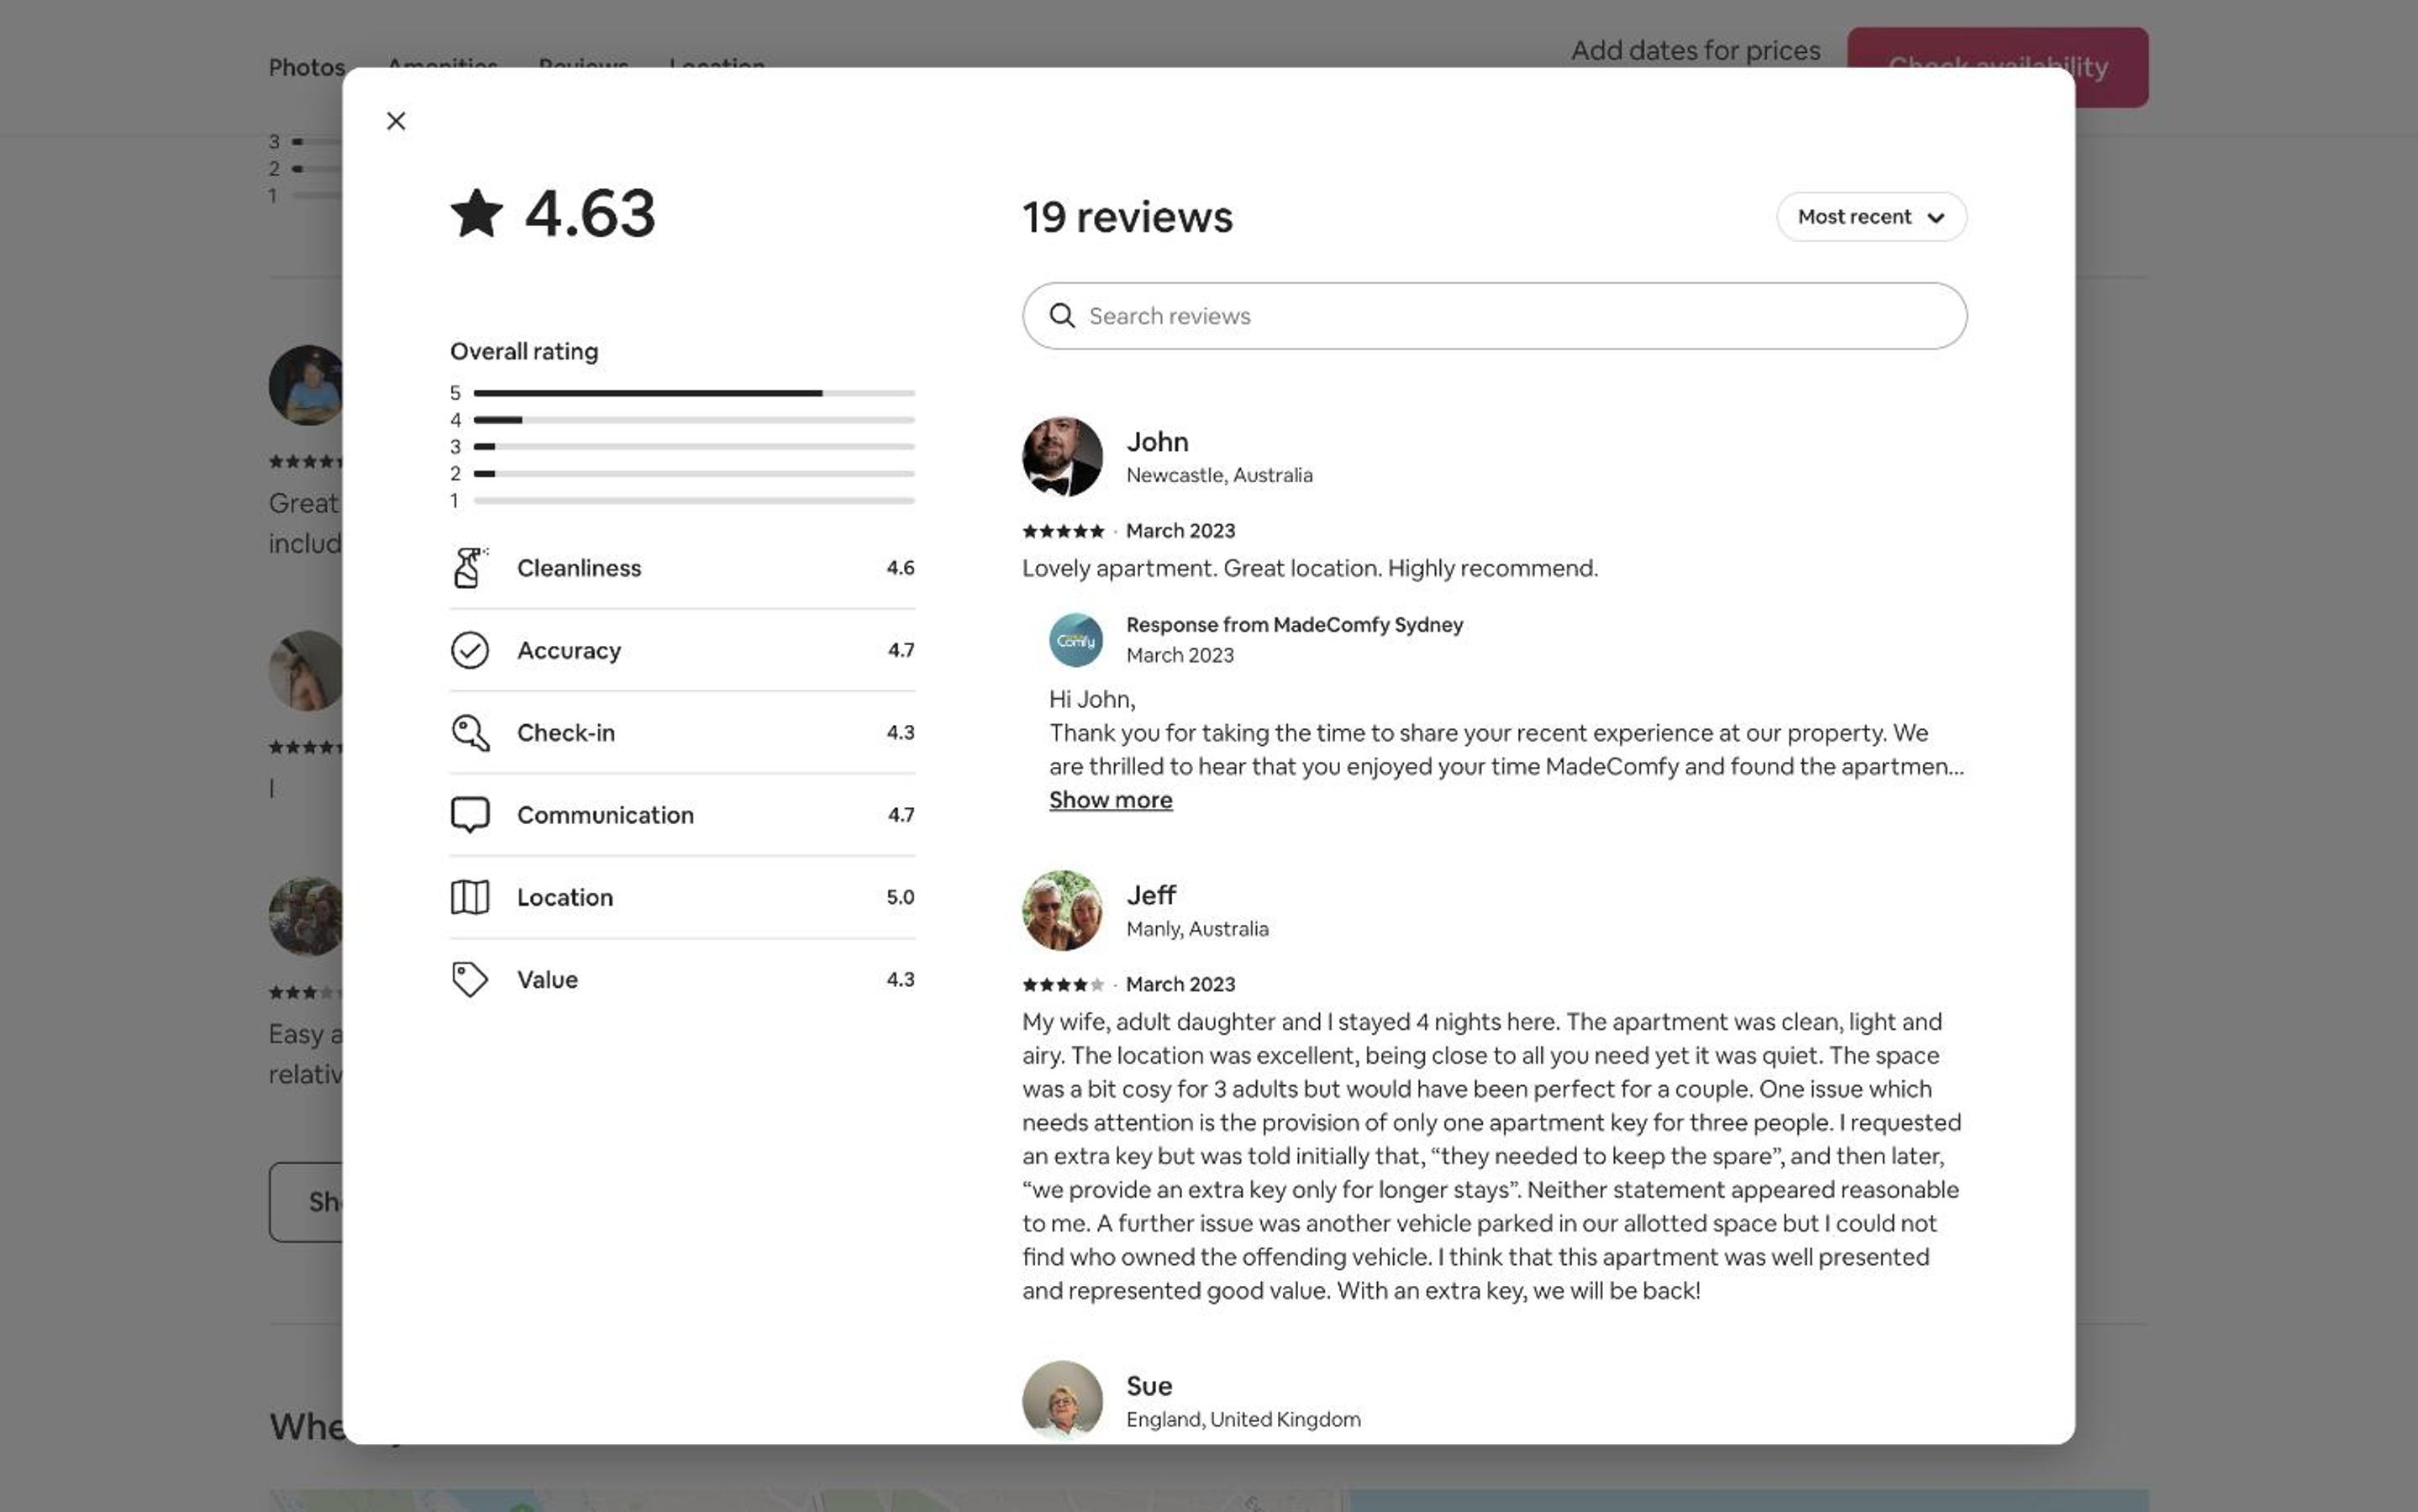The height and width of the screenshot is (1512, 2418).
Task: Click the Location map icon
Action: [x=470, y=897]
